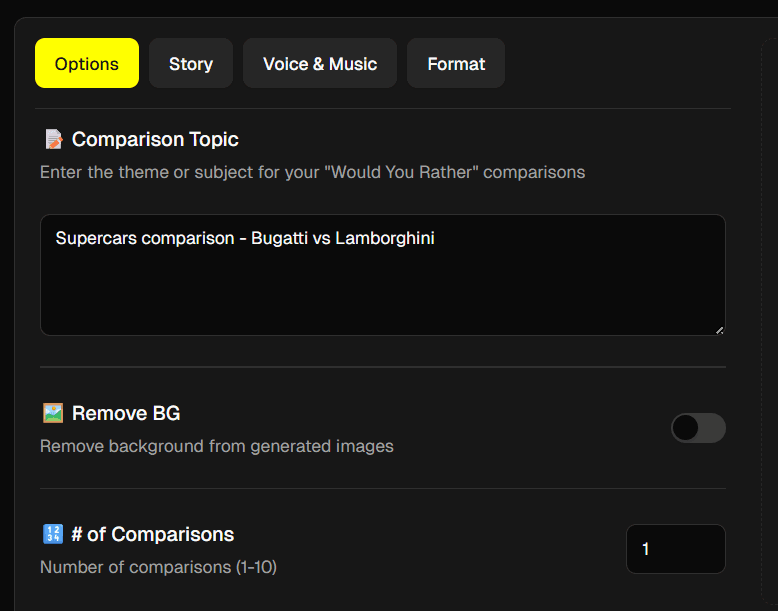Click the # of Comparisons heading label

click(x=152, y=534)
